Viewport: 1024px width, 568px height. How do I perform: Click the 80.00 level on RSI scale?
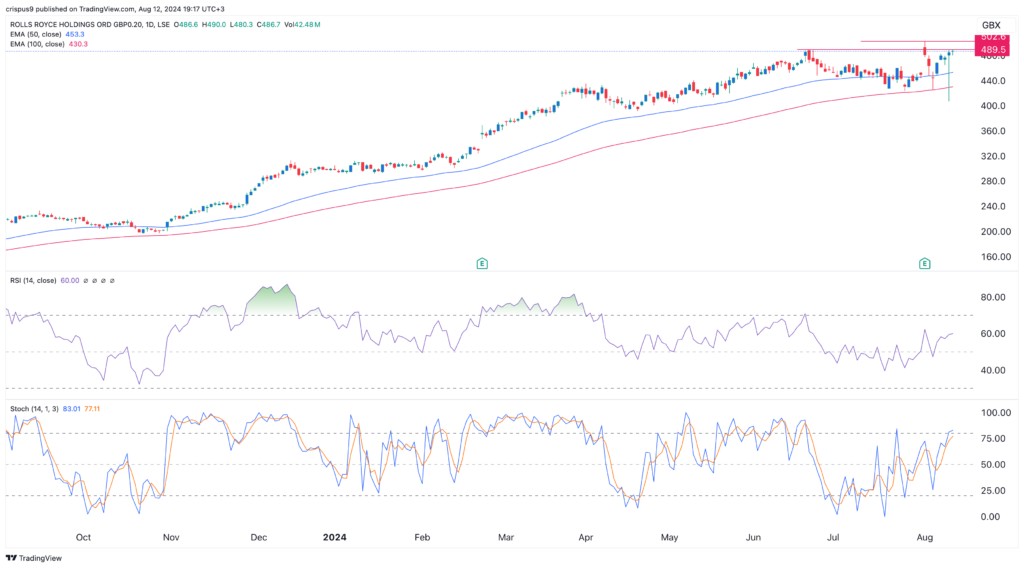point(991,297)
